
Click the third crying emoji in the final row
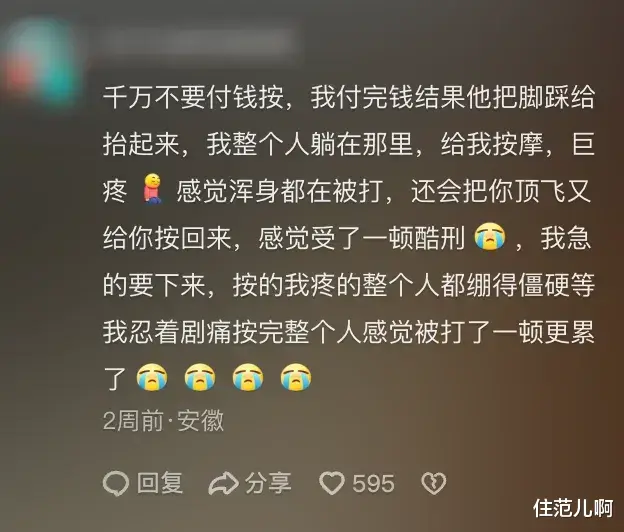(x=248, y=377)
